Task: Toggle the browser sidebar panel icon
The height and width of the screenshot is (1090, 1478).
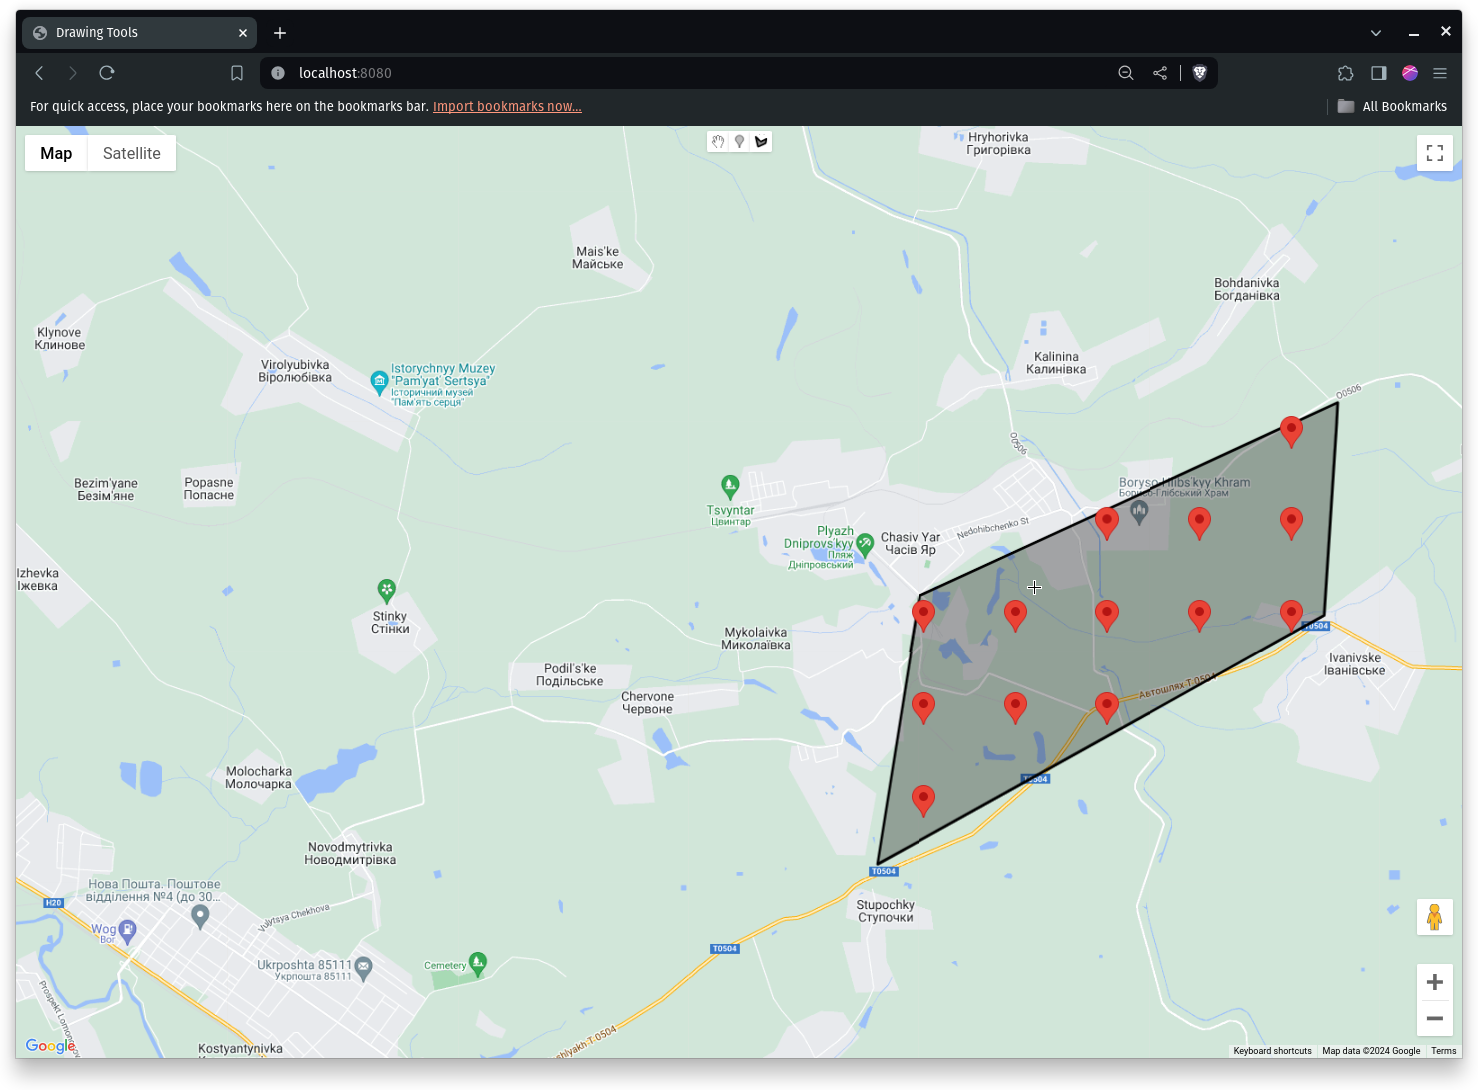Action: coord(1379,73)
